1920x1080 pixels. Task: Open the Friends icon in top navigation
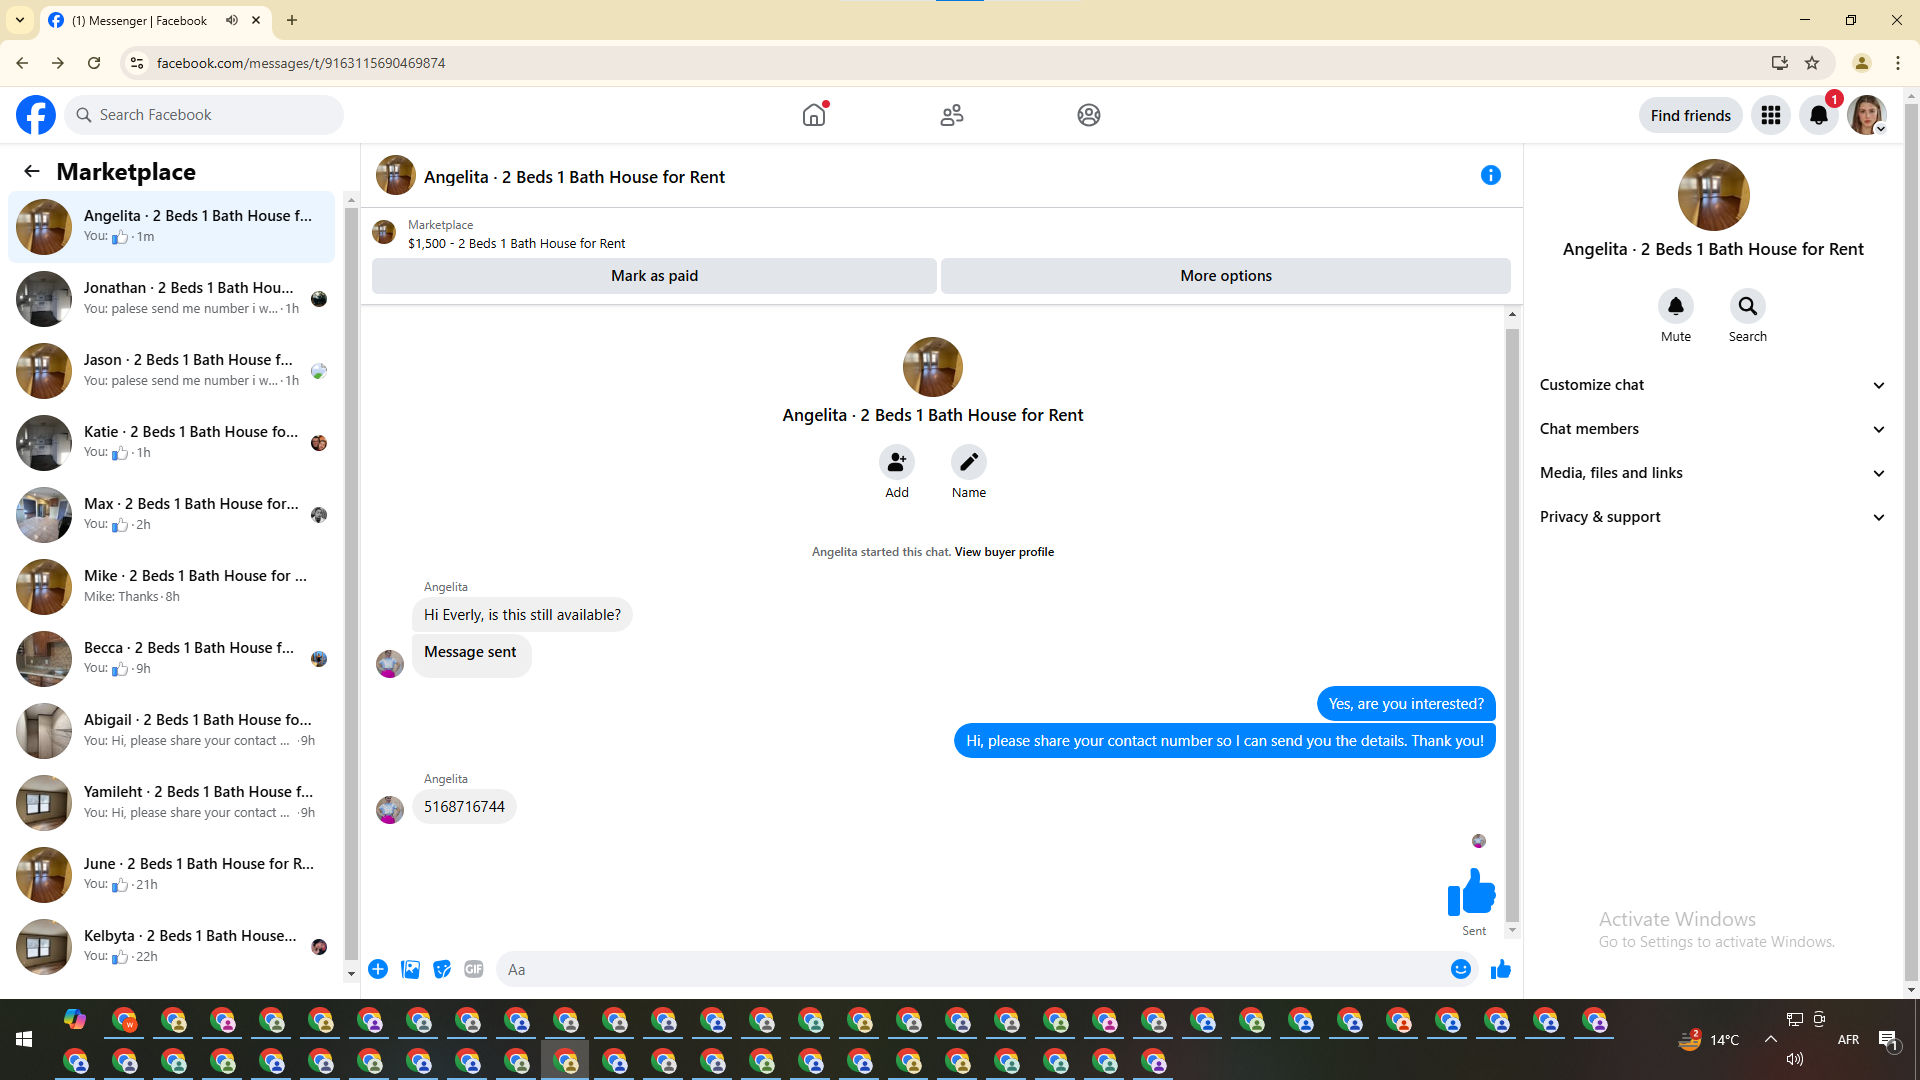point(952,115)
